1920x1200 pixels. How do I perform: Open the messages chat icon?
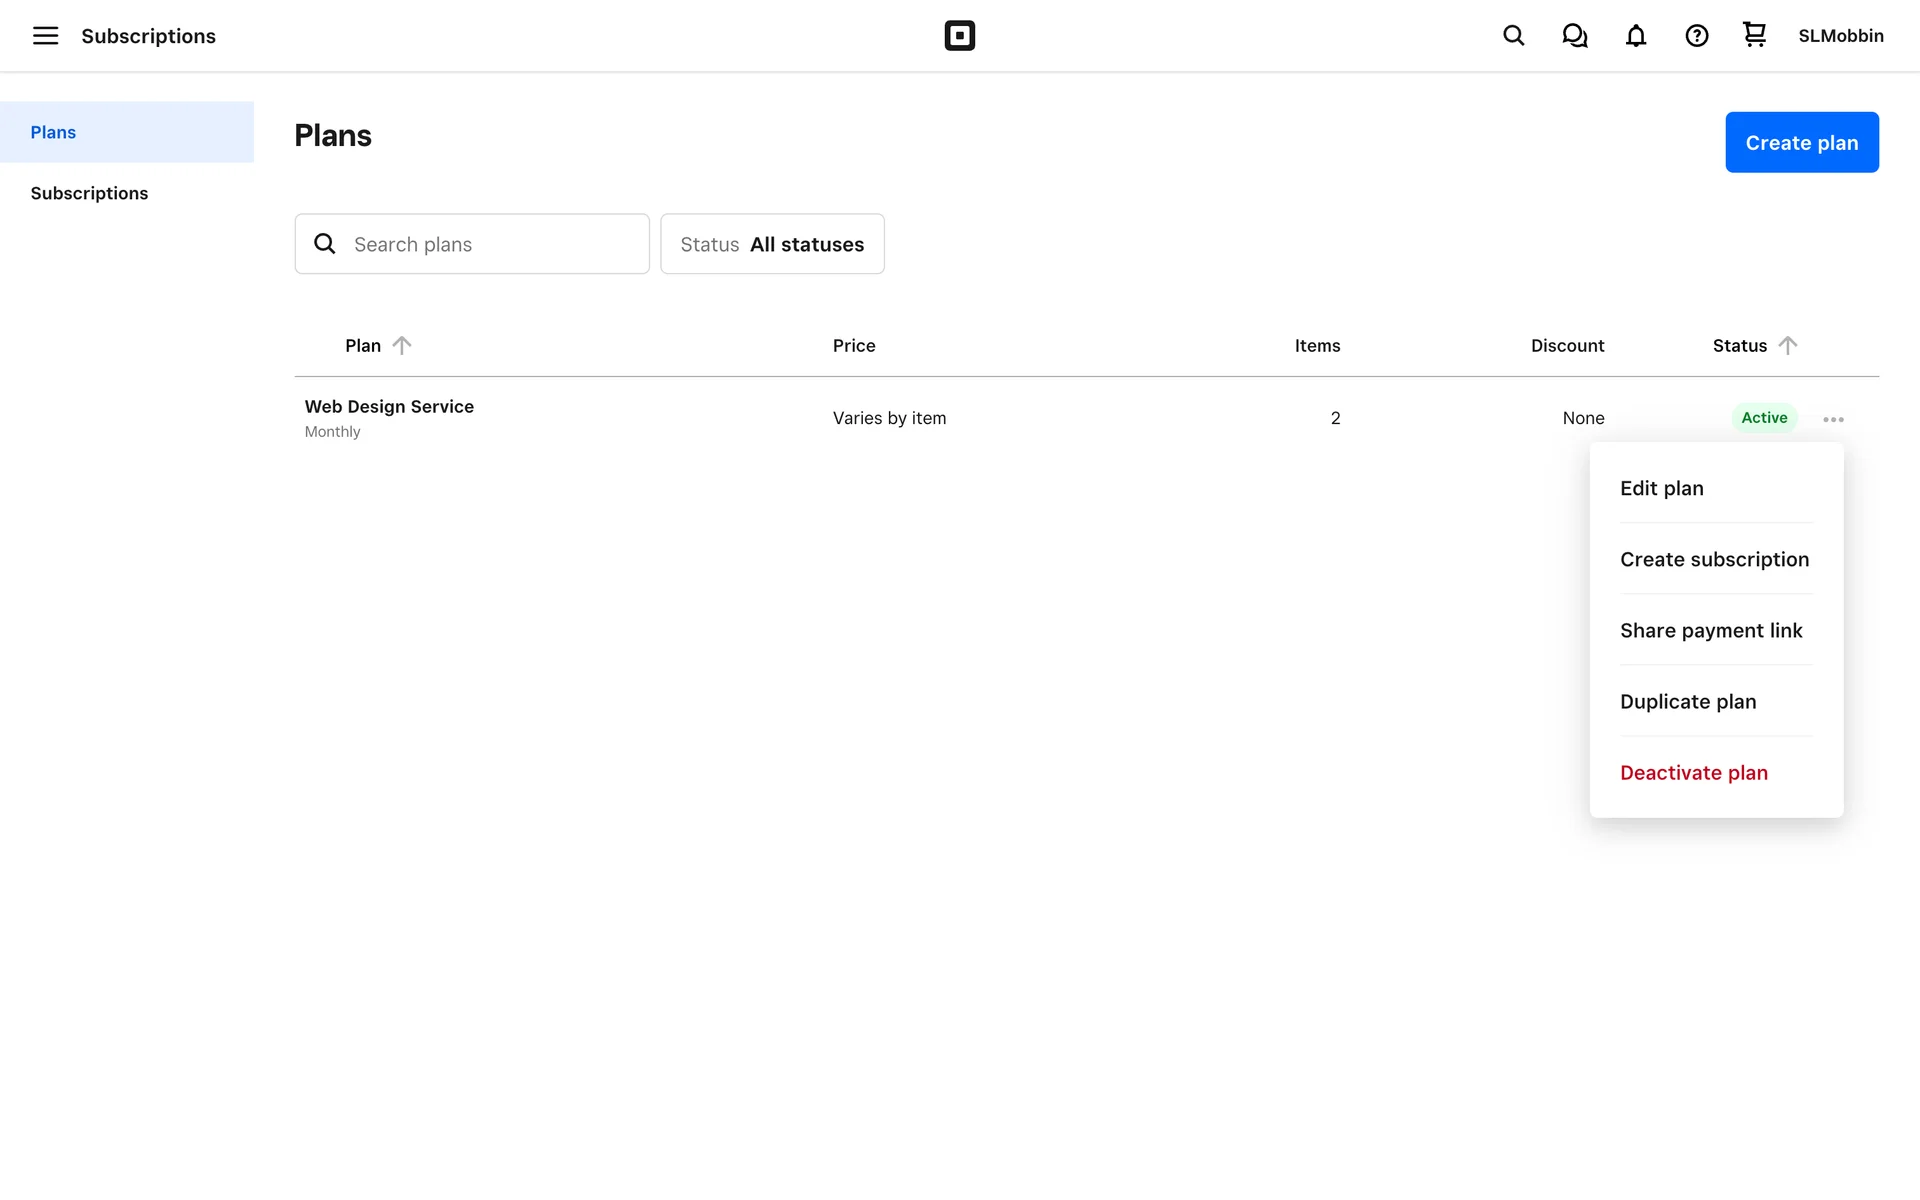1574,36
